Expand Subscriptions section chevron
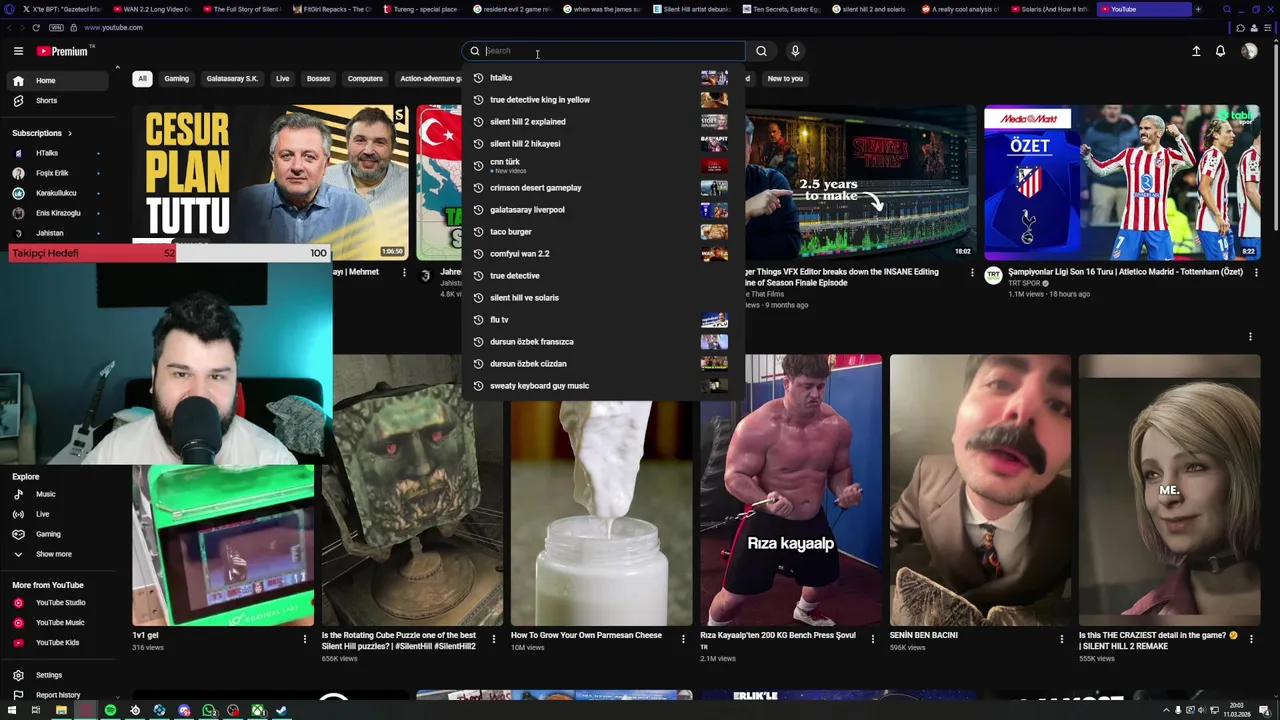 tap(69, 133)
